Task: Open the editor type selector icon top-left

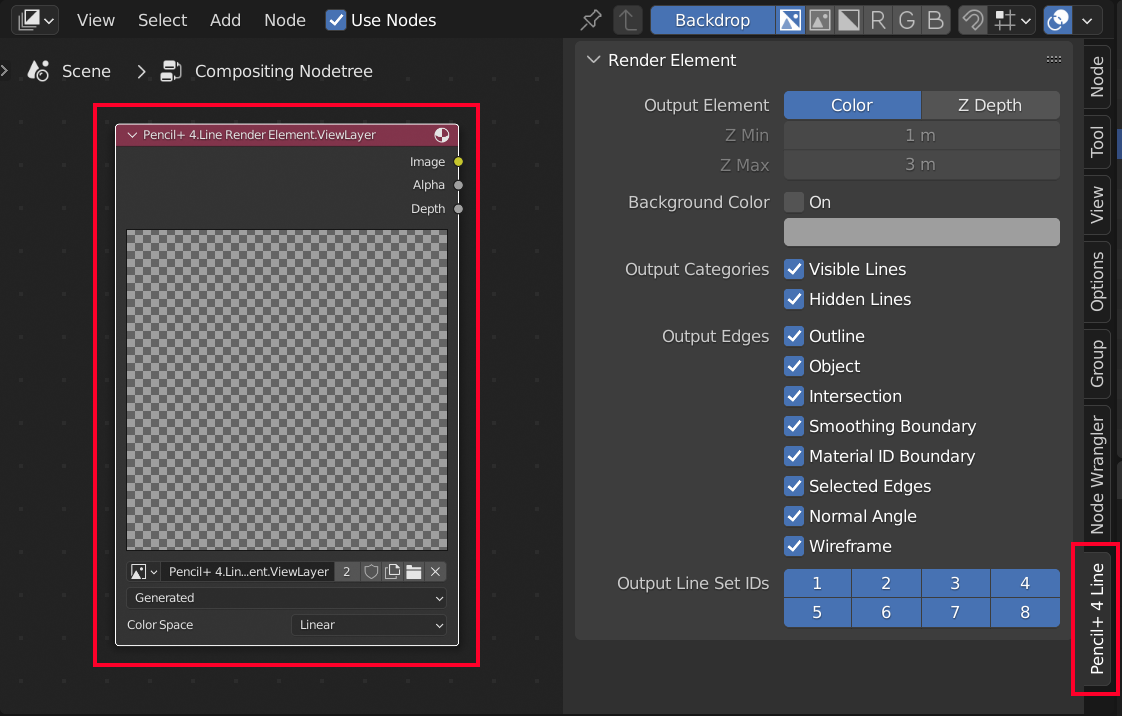Action: (30, 19)
